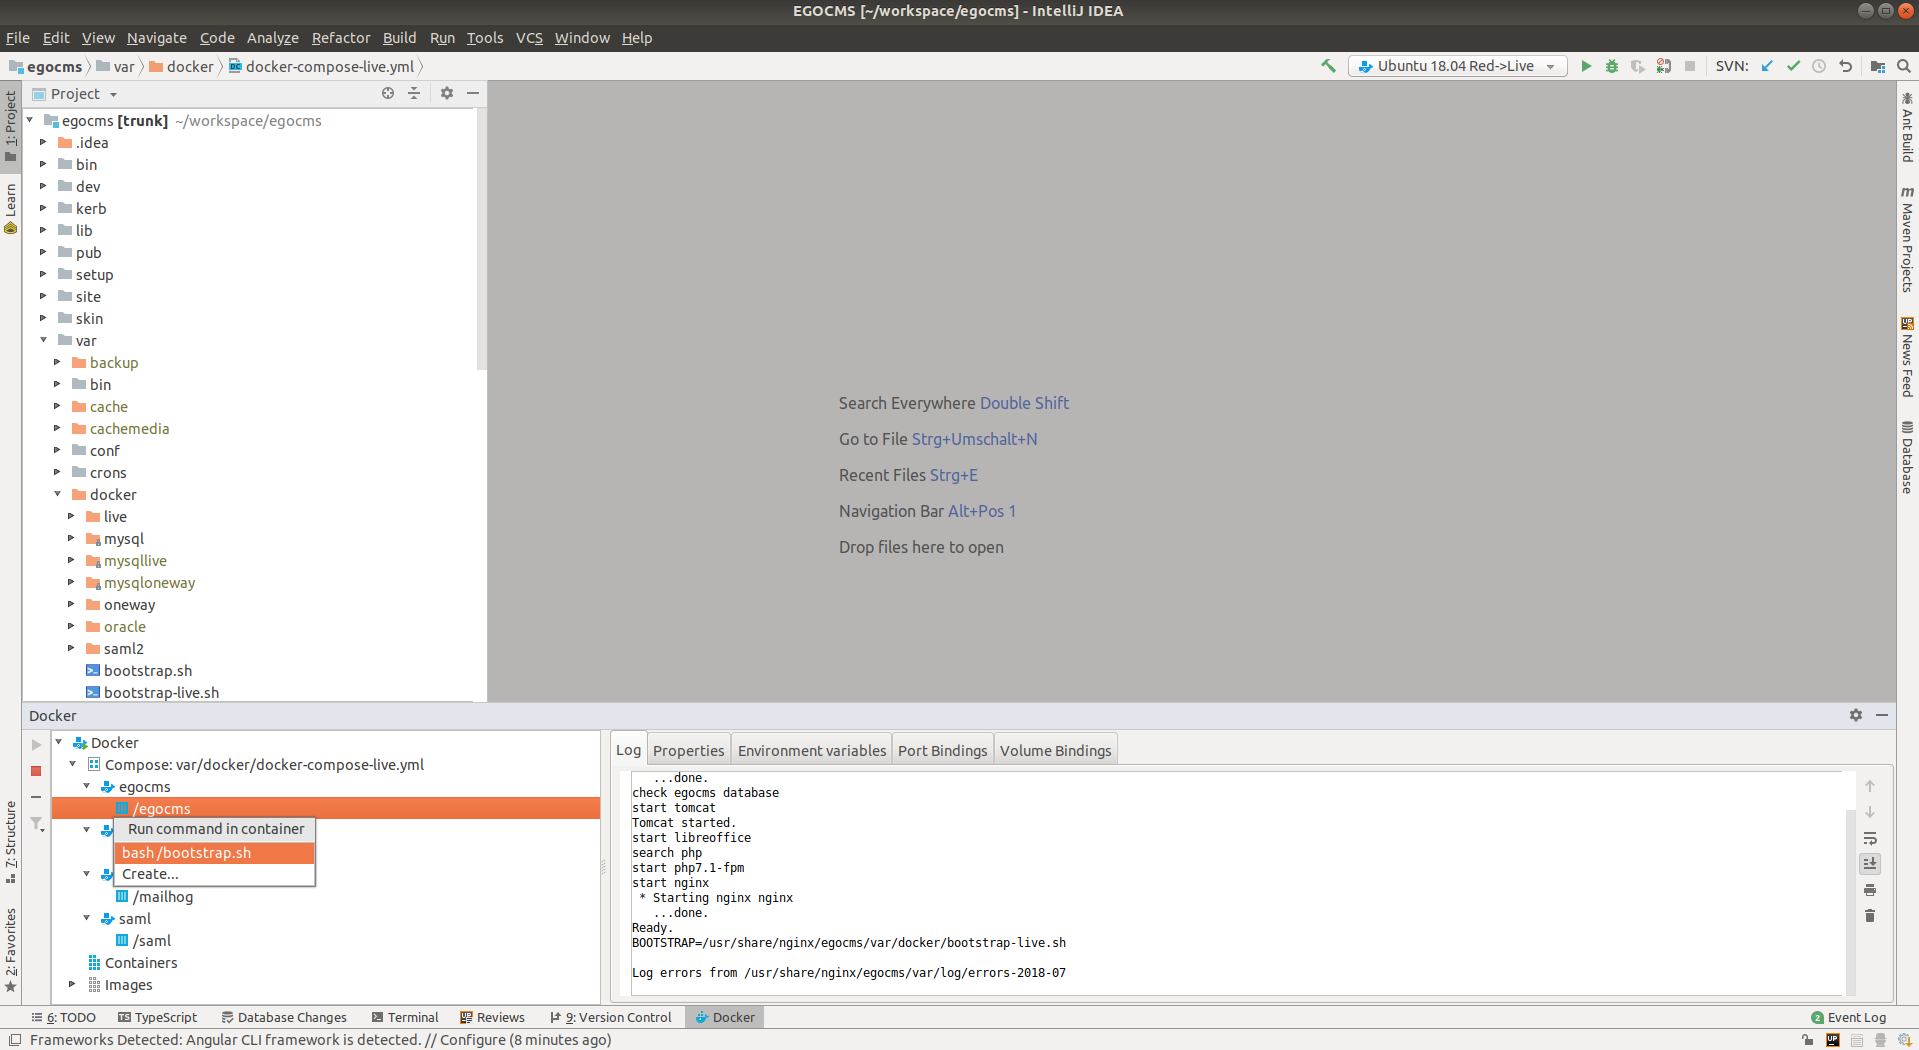Collapse the Compose node in the Docker tree
1919x1050 pixels.
tap(73, 764)
